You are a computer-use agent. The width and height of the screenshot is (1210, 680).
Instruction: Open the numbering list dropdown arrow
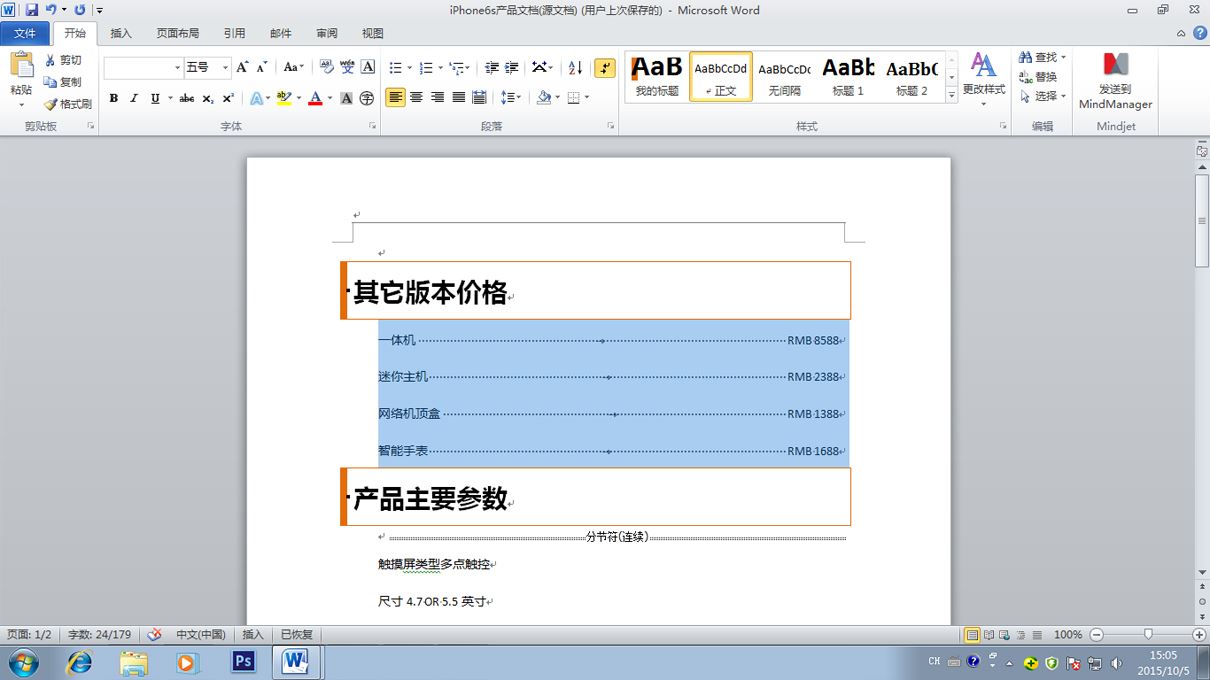[440, 68]
